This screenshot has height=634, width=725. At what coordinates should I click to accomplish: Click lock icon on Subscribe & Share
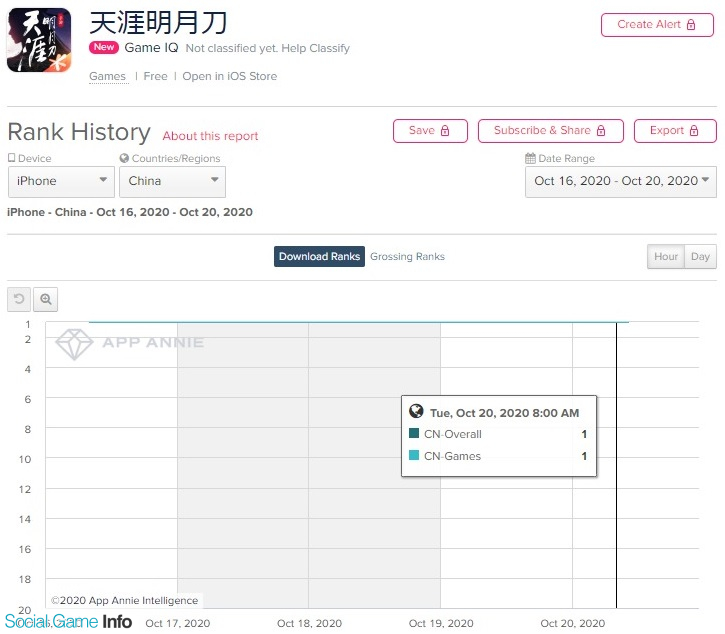pyautogui.click(x=601, y=131)
